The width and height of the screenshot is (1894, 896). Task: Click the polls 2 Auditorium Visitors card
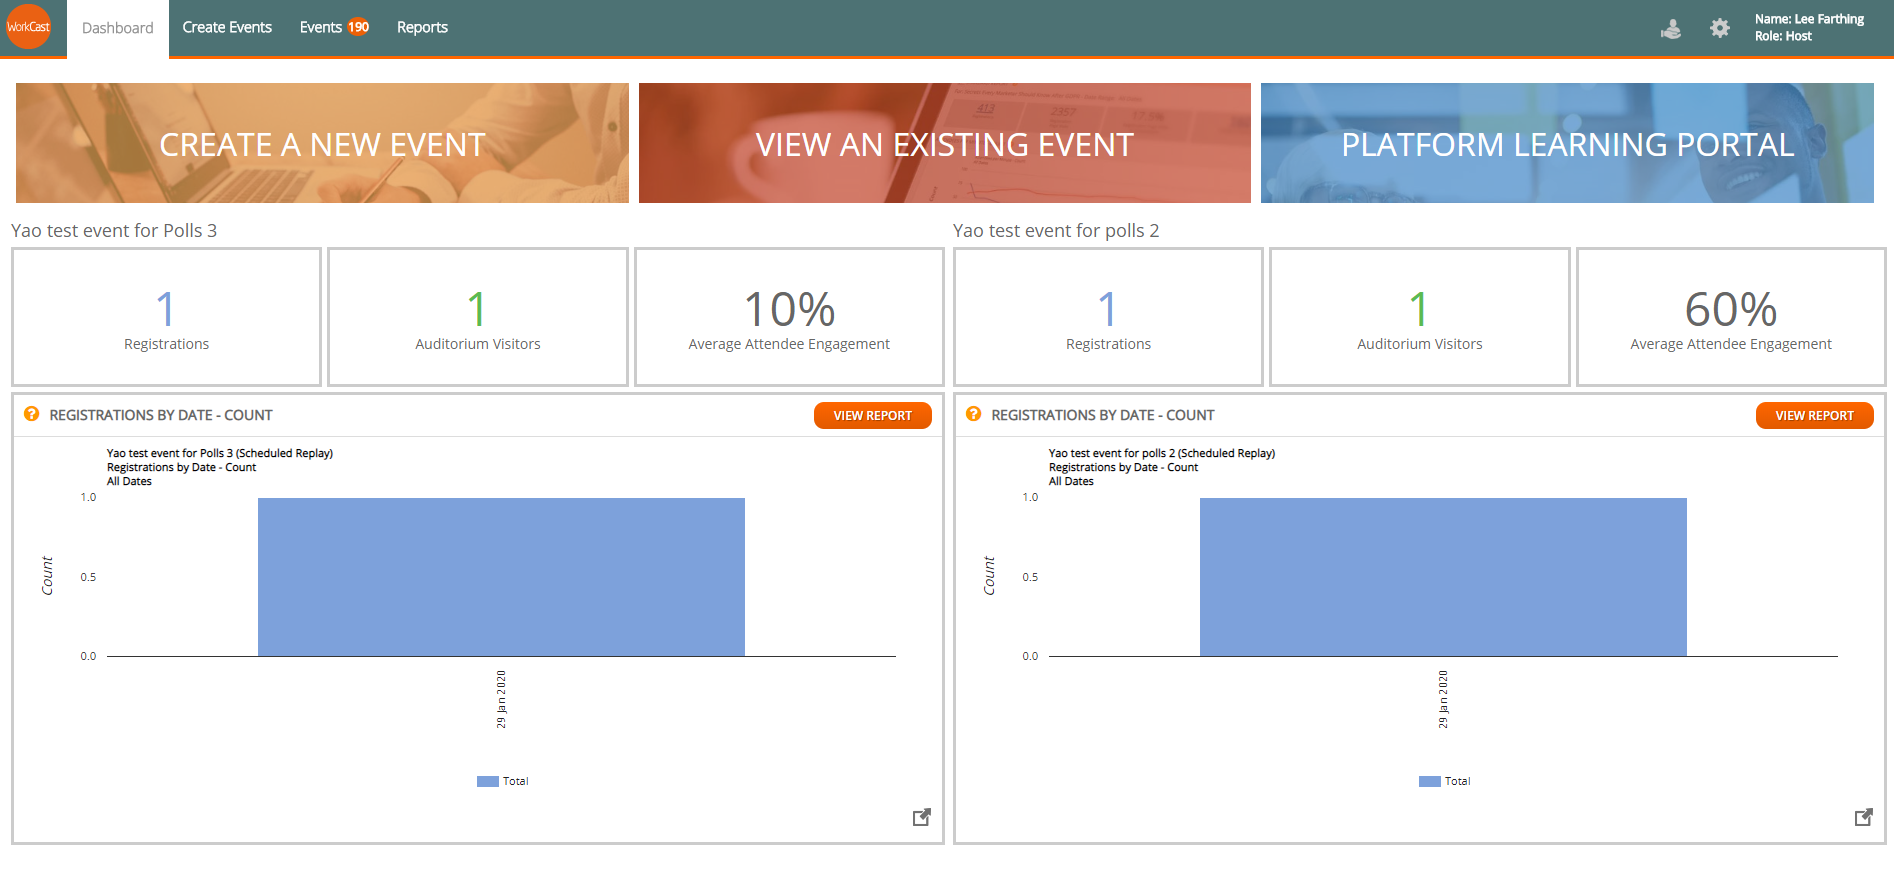click(x=1420, y=317)
